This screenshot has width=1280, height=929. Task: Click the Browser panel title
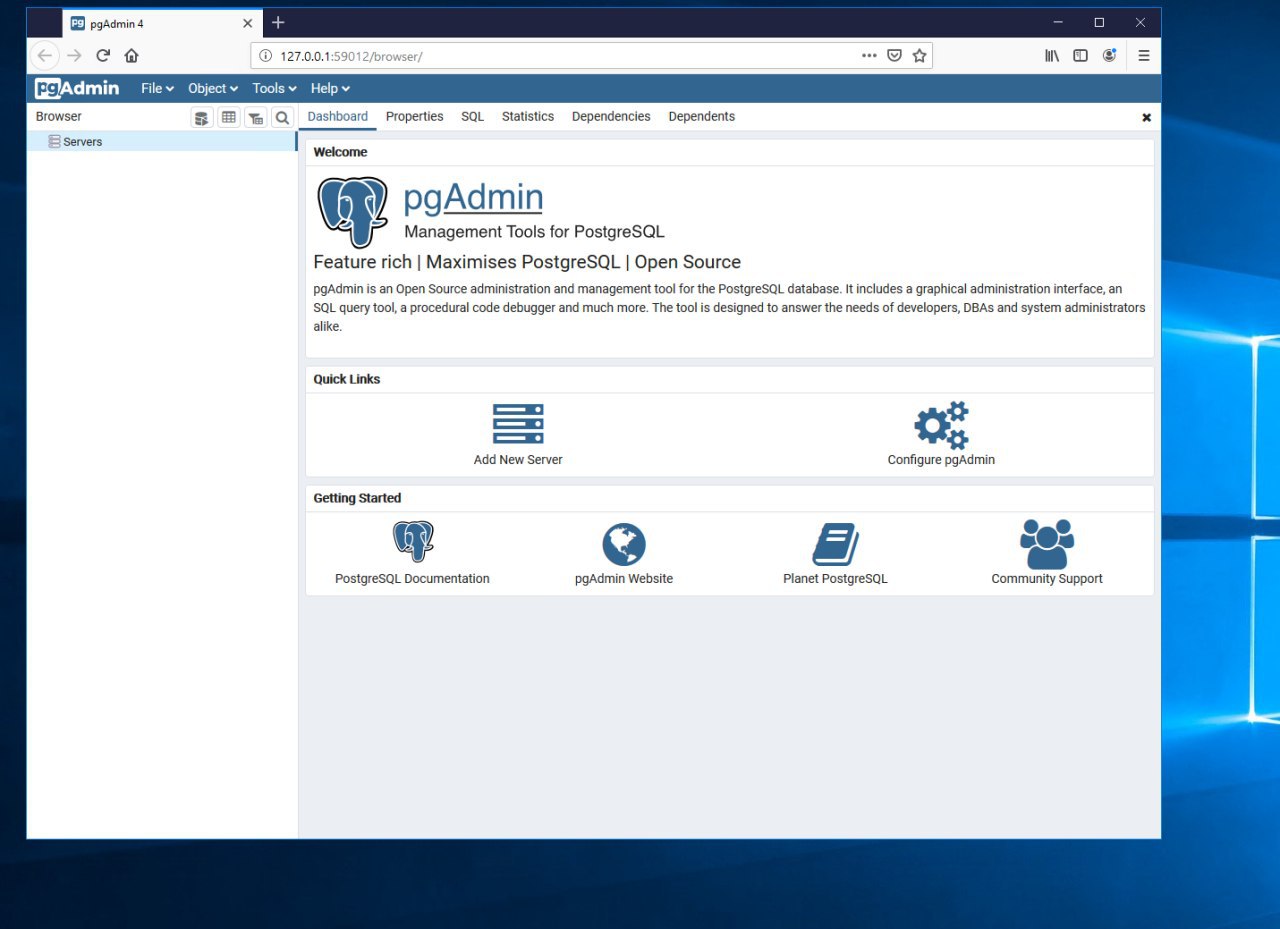tap(59, 117)
